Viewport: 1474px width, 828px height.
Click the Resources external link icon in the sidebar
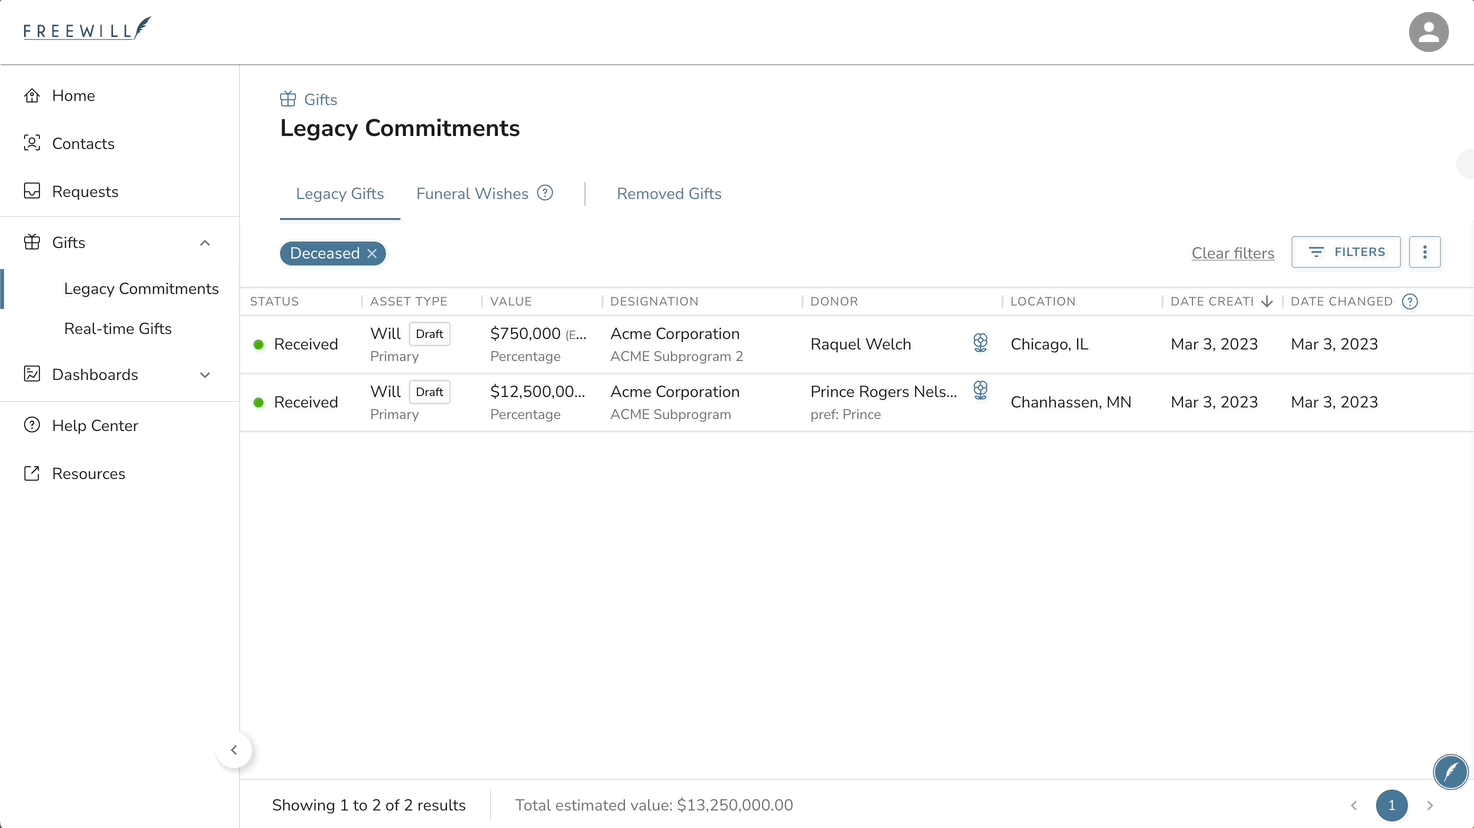pos(32,473)
